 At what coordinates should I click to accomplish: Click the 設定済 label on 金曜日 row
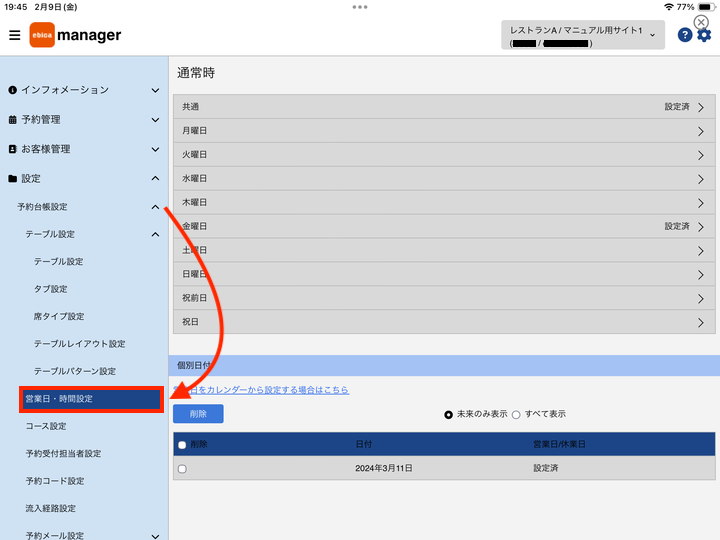coord(677,226)
